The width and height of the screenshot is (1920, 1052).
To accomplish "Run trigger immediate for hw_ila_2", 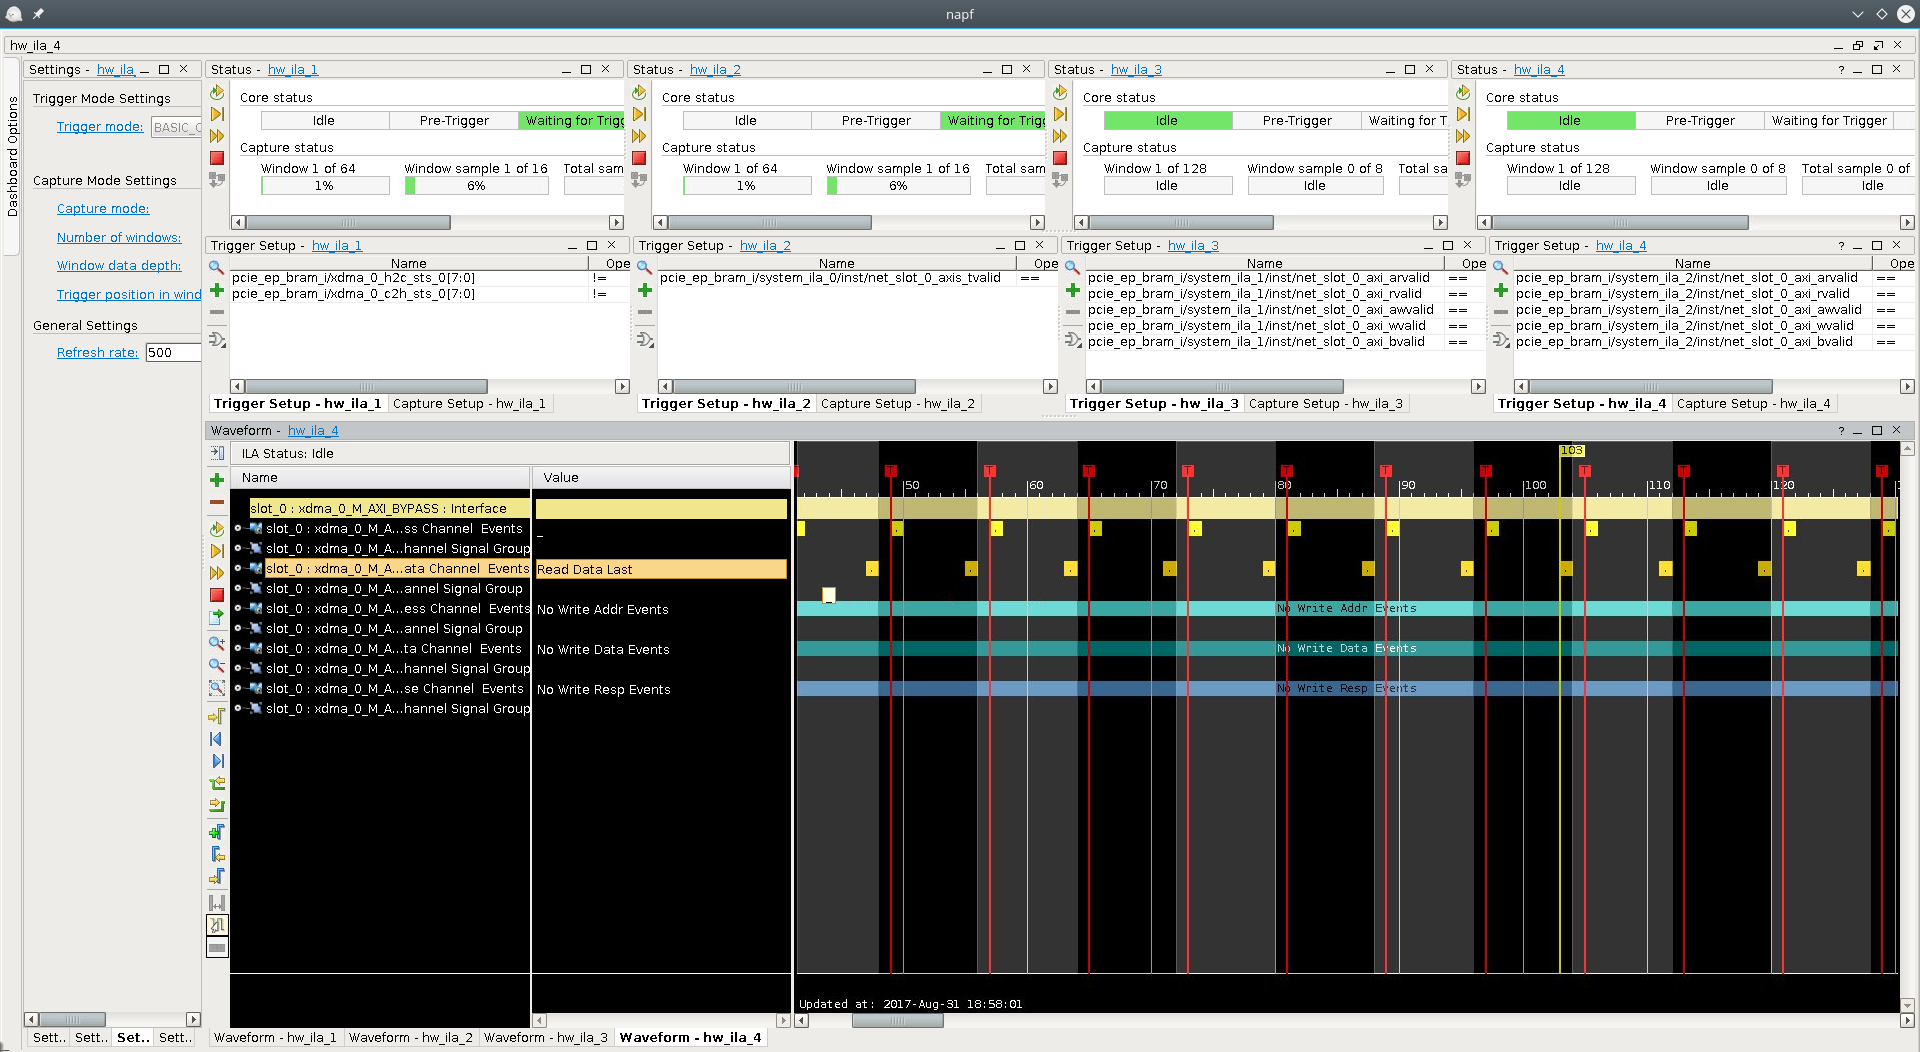I will [x=639, y=136].
